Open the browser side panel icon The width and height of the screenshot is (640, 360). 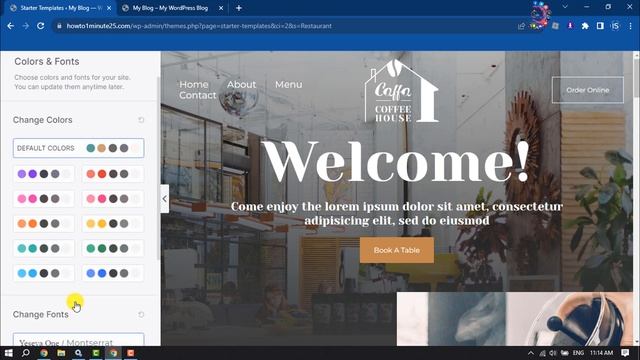tap(600, 26)
